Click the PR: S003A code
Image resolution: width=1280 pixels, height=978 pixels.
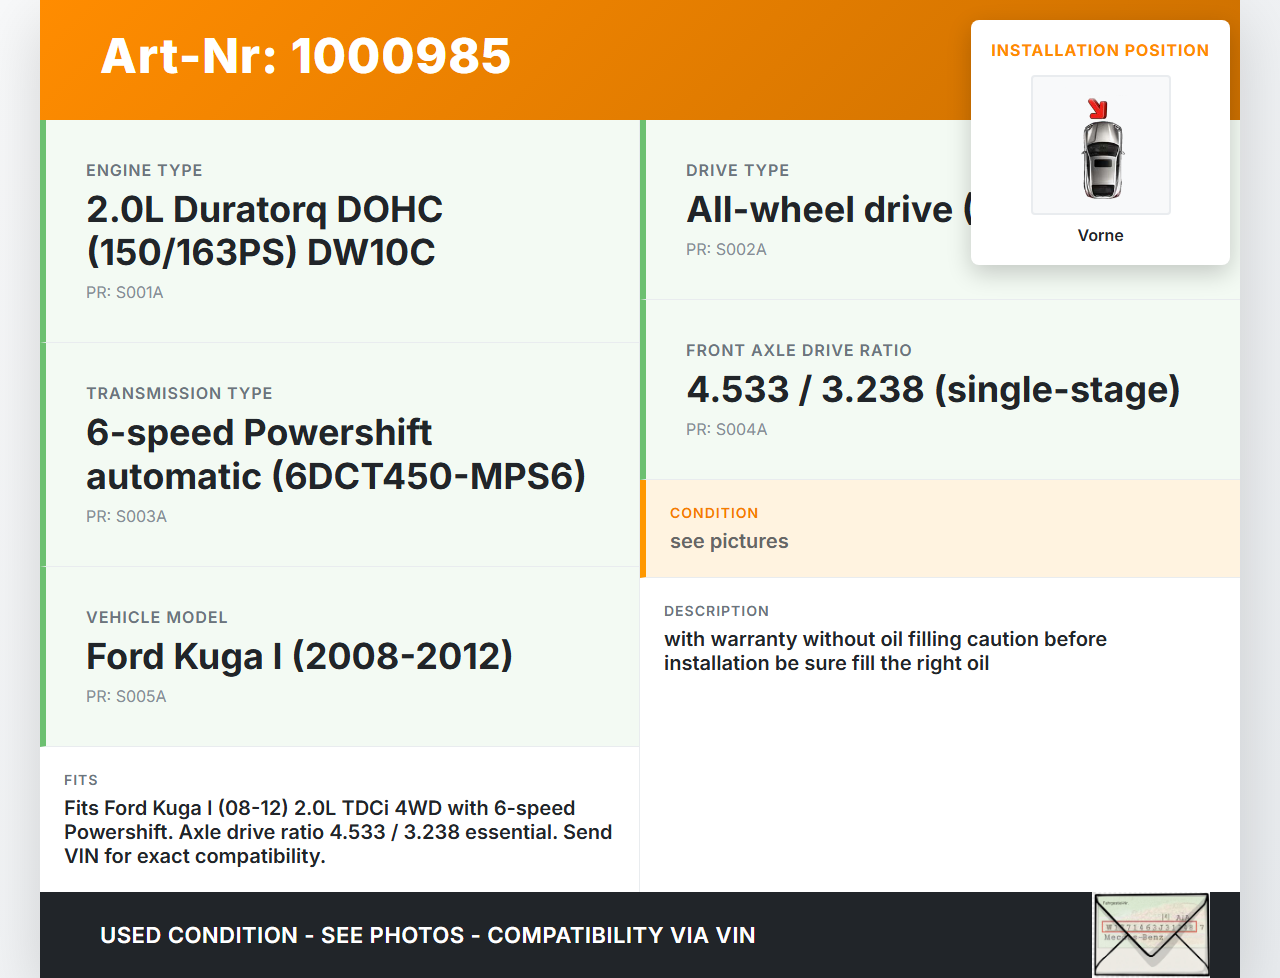(x=126, y=517)
